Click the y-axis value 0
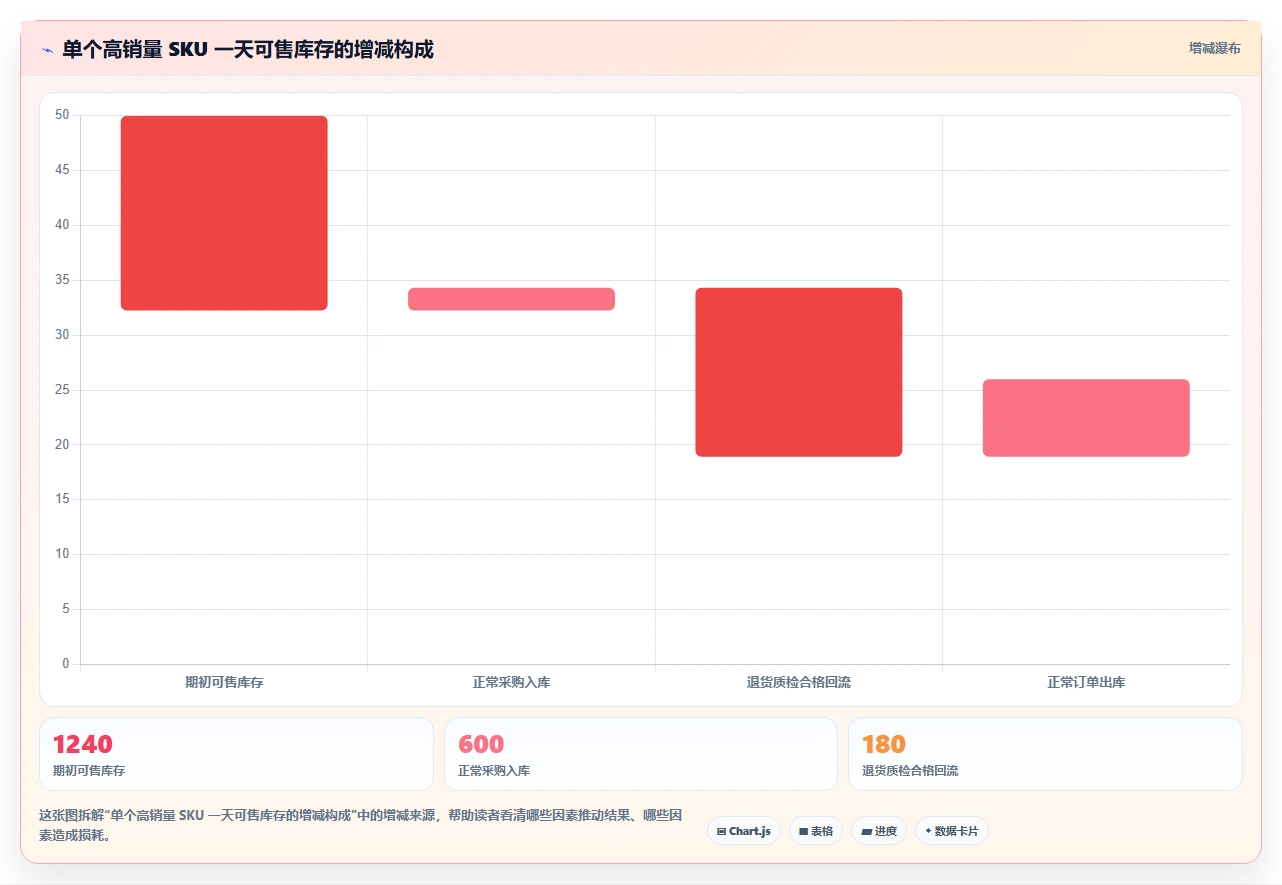 click(66, 664)
